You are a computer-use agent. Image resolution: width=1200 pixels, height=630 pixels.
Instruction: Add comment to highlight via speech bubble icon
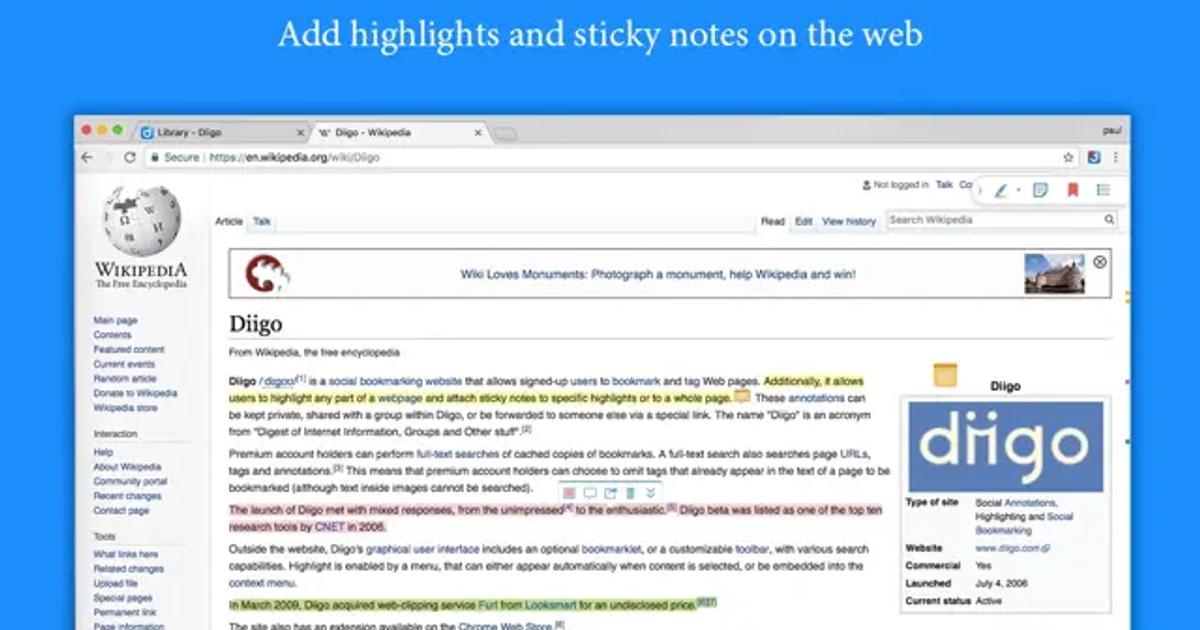click(x=590, y=493)
